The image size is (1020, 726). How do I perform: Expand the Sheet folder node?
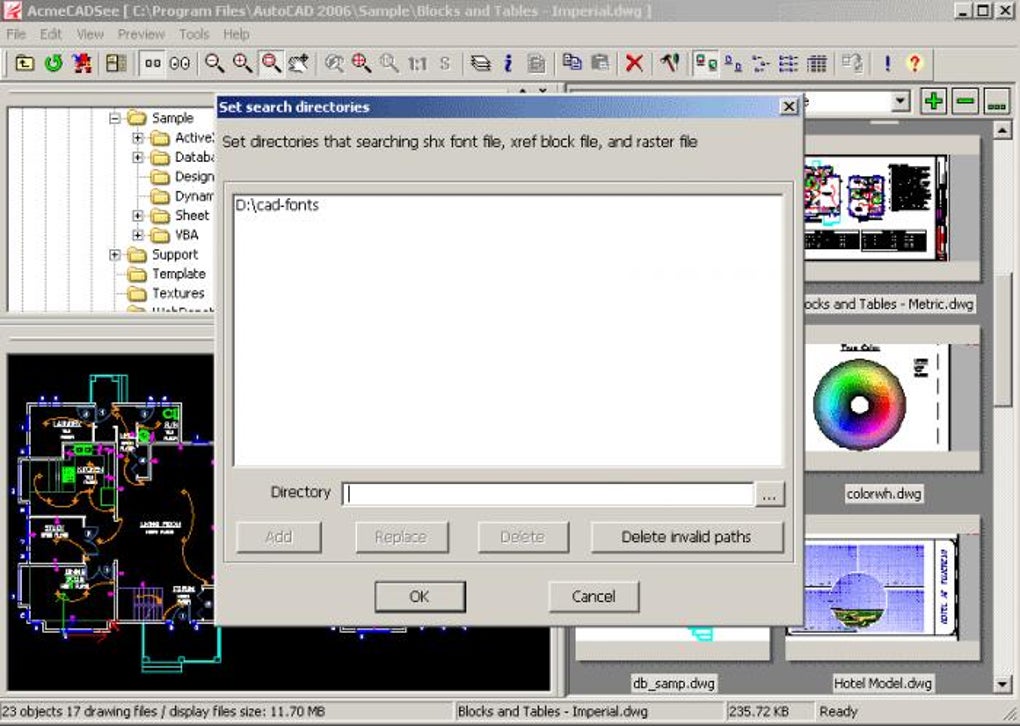point(138,215)
